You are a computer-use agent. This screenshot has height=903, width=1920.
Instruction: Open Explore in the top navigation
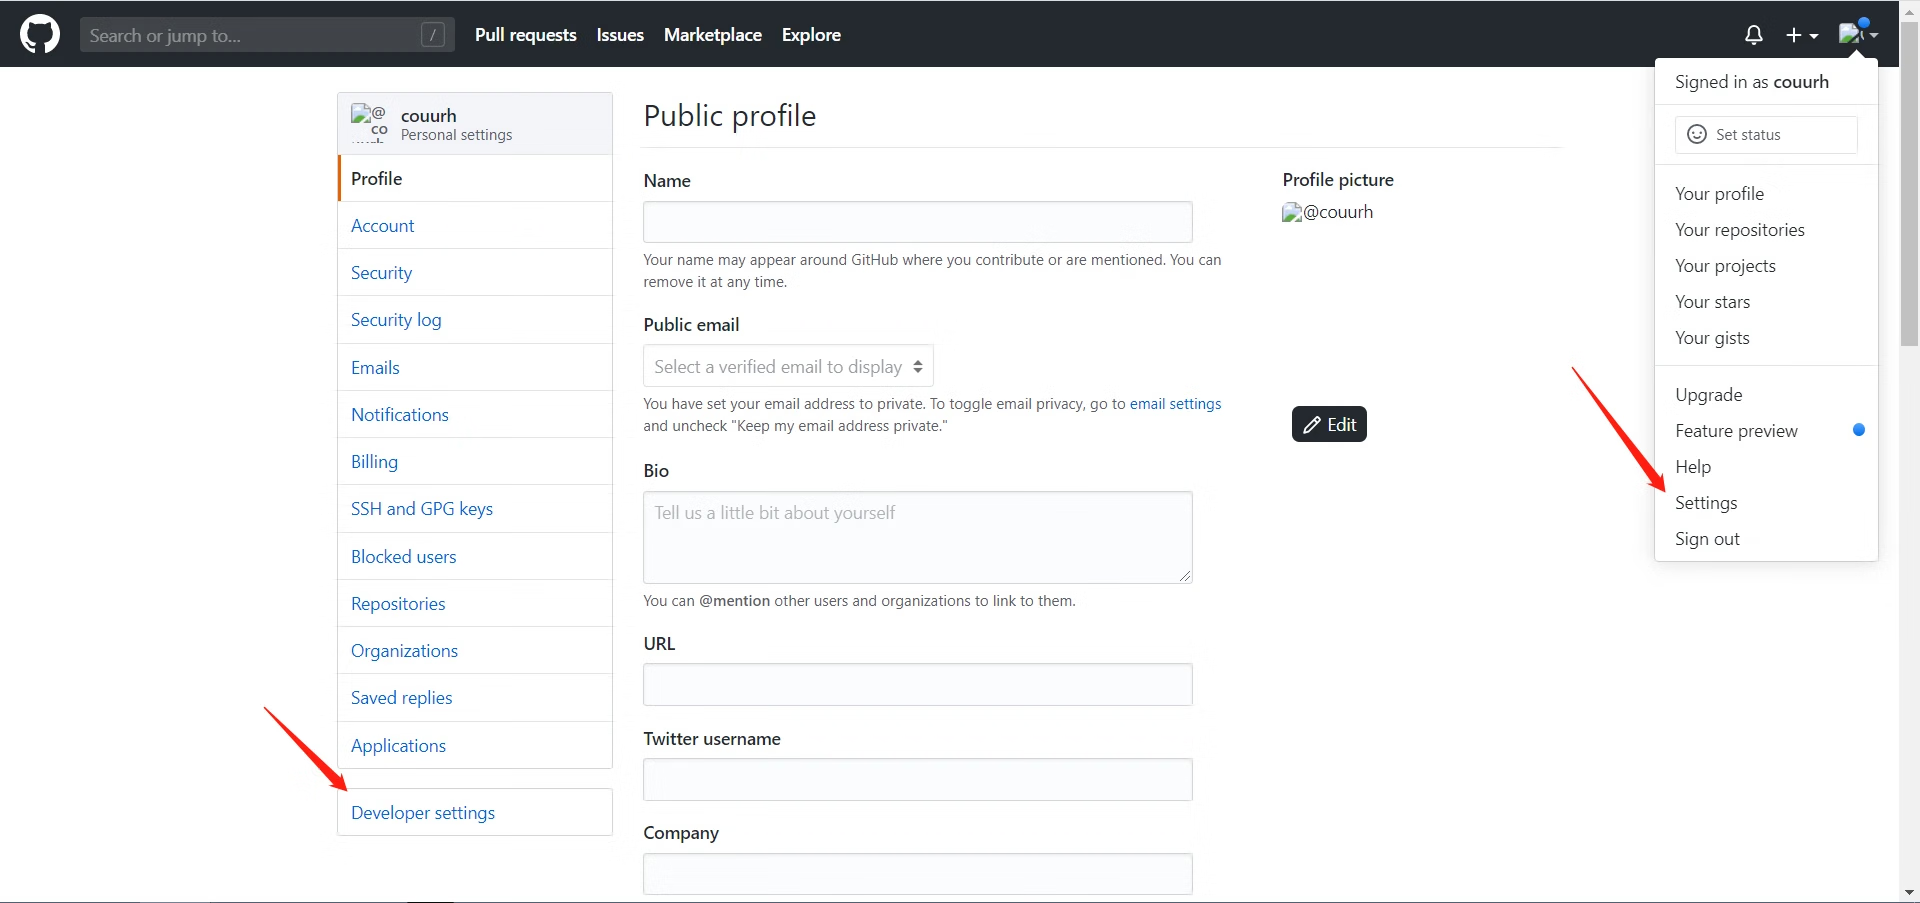(811, 35)
